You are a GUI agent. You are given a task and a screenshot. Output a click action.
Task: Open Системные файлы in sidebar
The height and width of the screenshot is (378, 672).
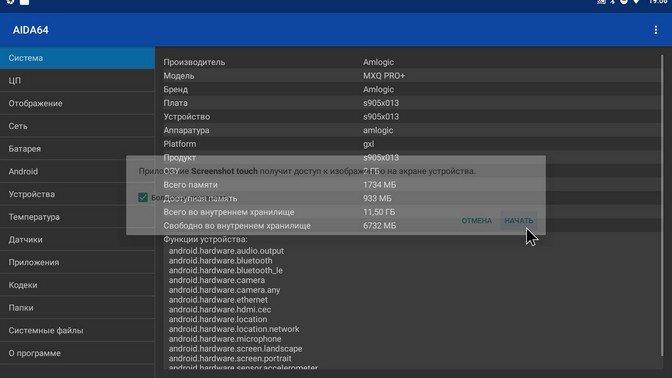pos(77,330)
